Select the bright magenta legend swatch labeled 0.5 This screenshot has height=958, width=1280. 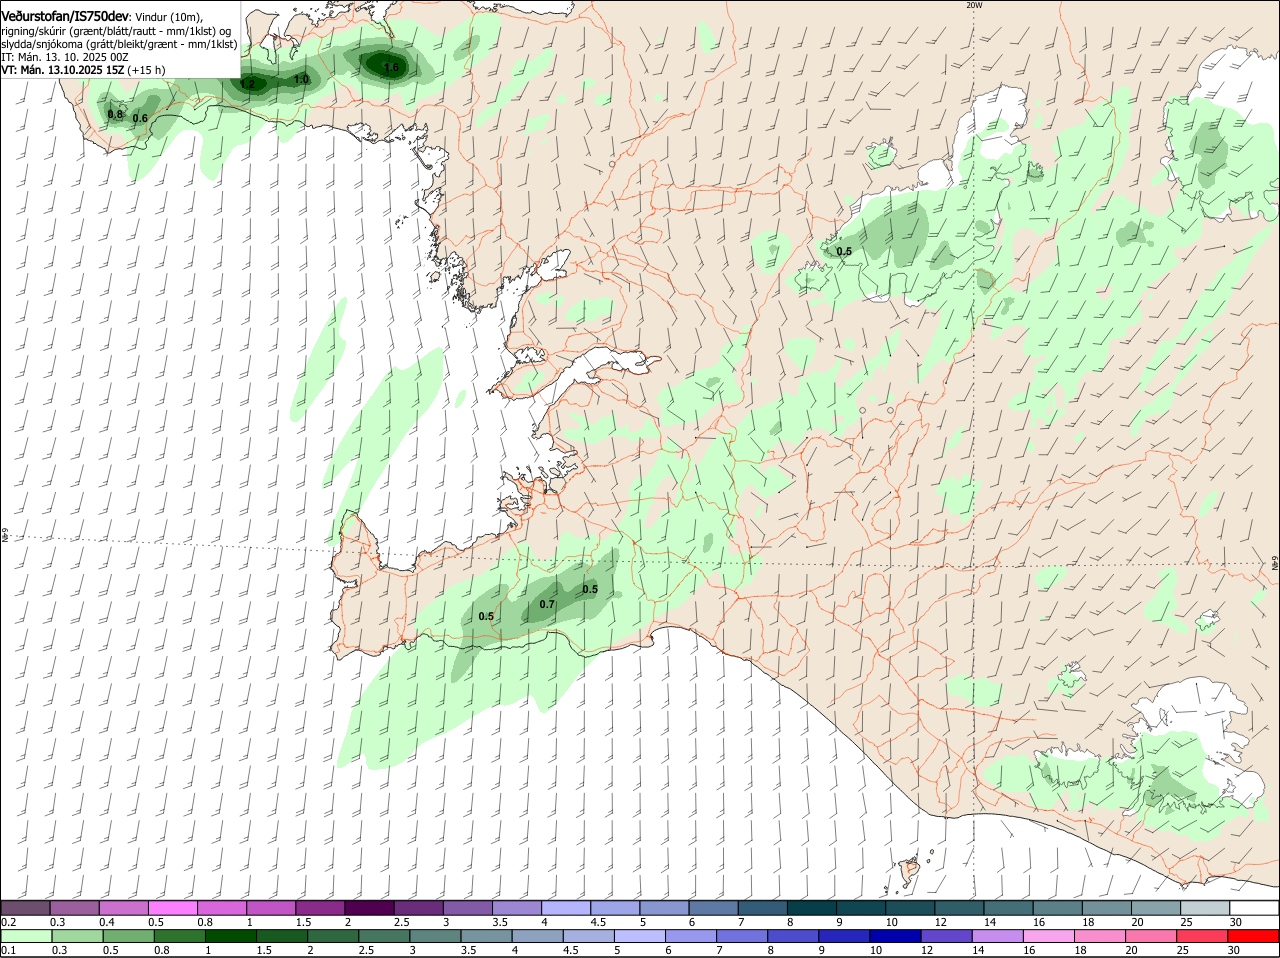point(172,907)
